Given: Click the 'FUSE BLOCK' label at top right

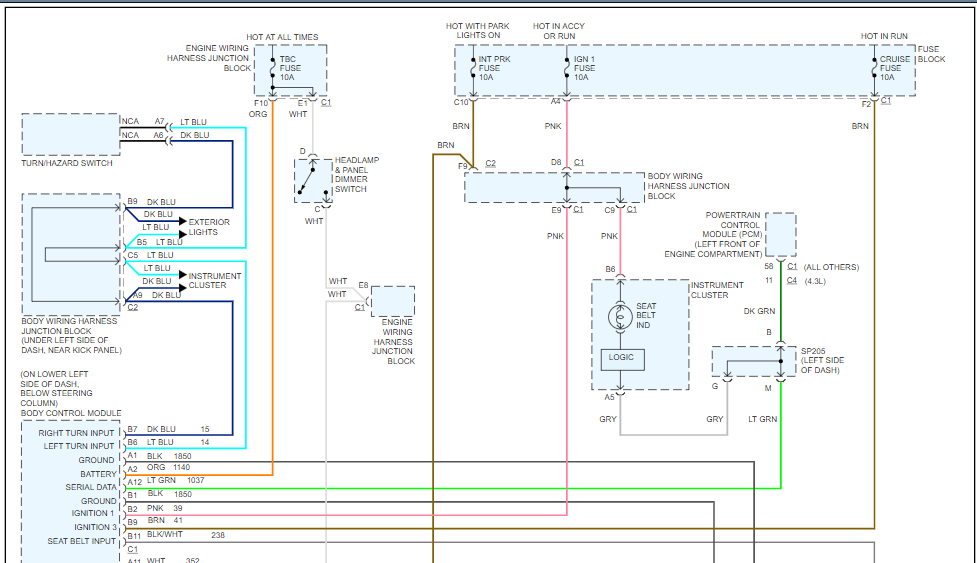Looking at the screenshot, I should click(x=931, y=53).
